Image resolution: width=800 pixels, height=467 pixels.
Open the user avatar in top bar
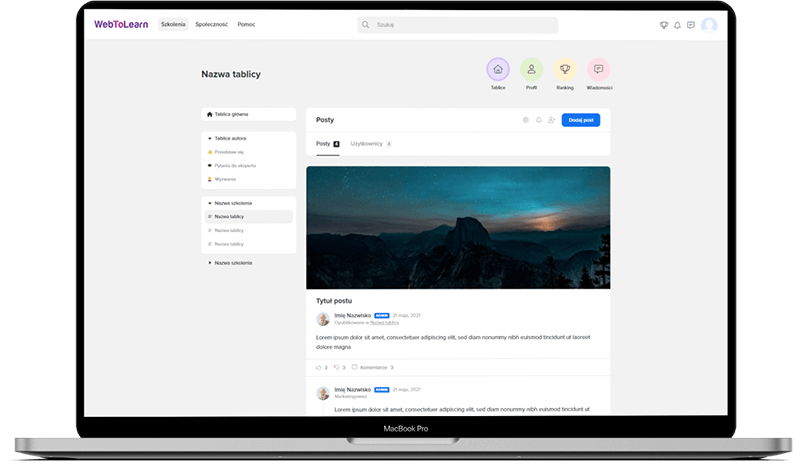point(709,25)
